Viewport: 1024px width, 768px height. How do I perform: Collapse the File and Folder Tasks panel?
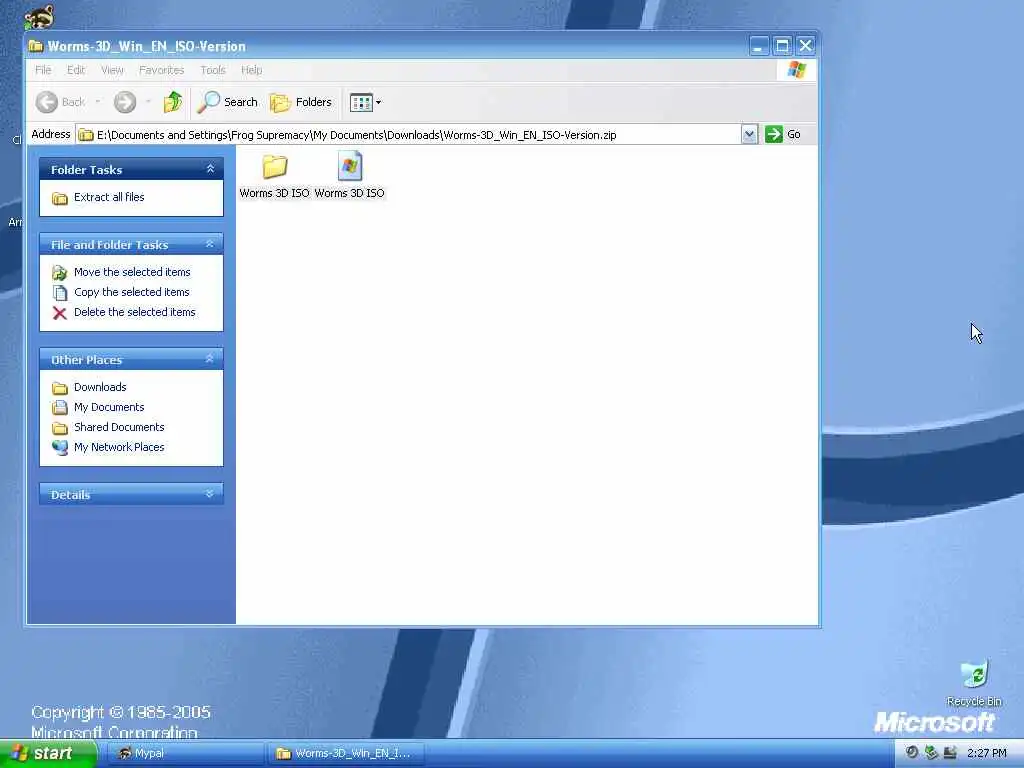[x=210, y=244]
